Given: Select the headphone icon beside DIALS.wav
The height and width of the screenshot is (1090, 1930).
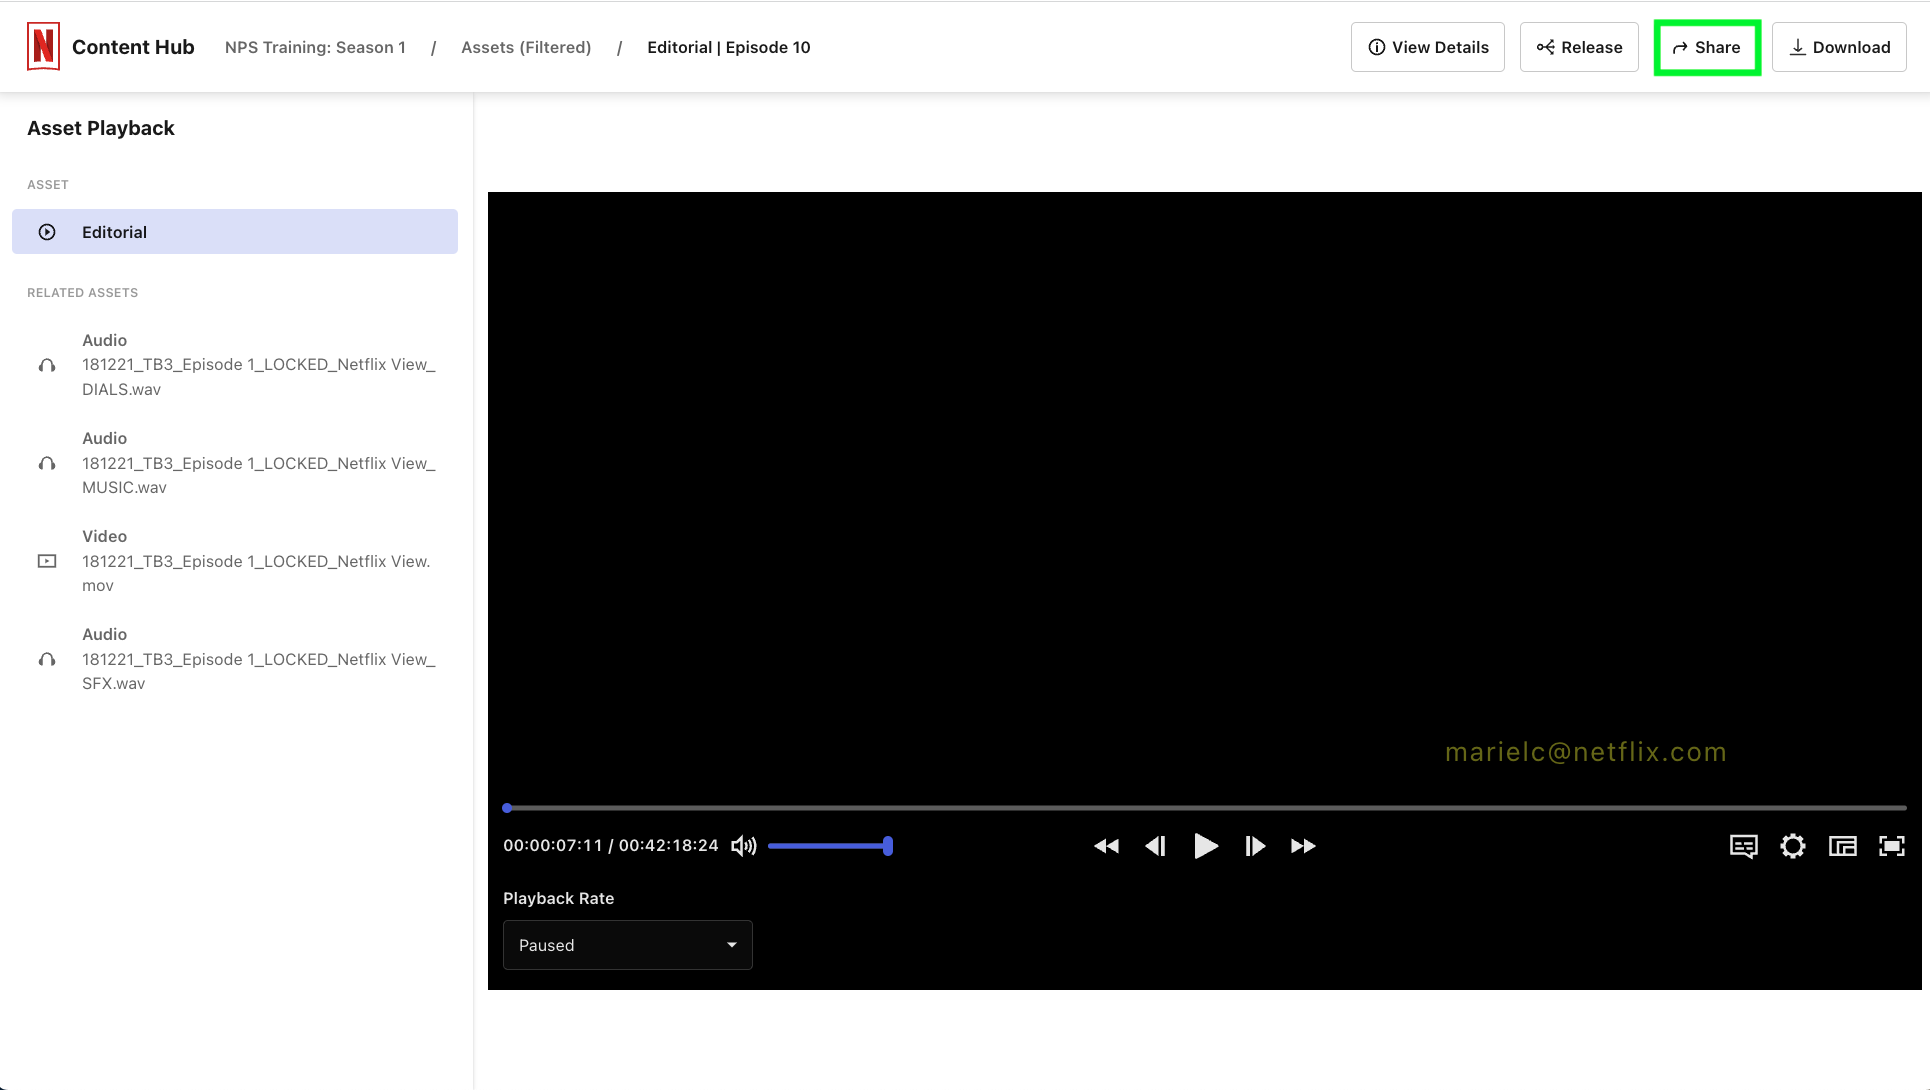Looking at the screenshot, I should (47, 365).
